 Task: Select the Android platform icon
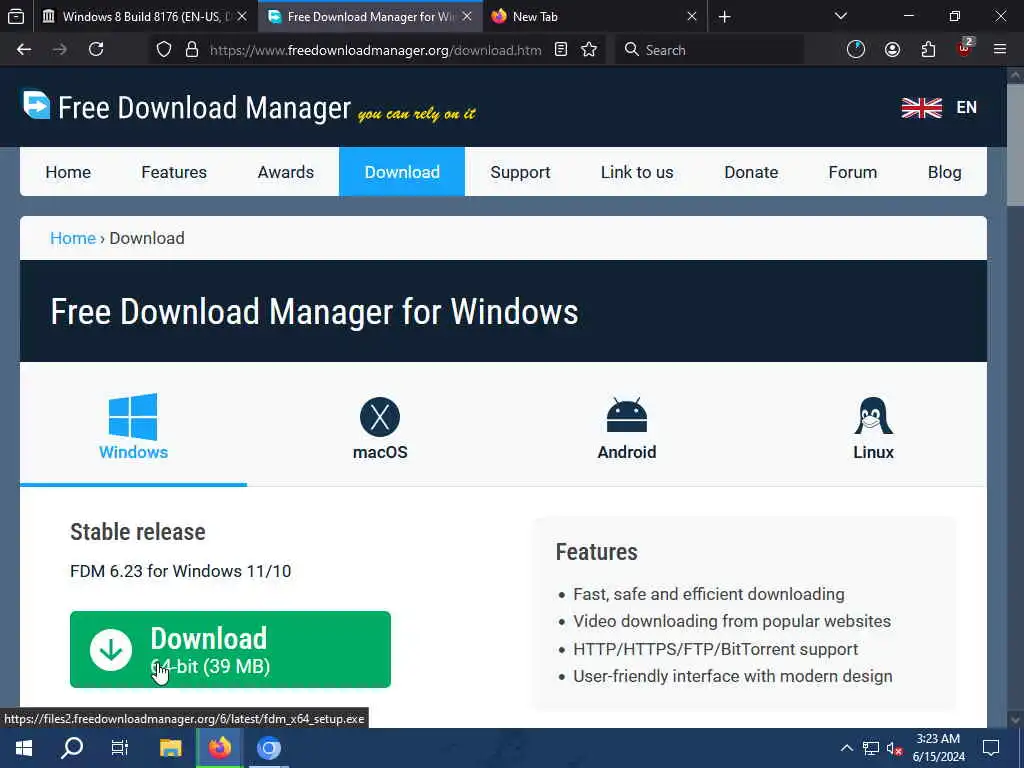point(627,415)
